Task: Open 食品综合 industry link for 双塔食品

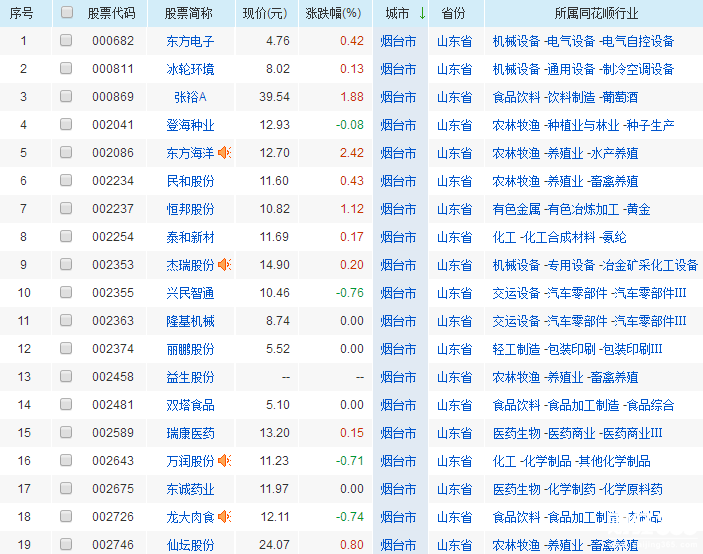Action: tap(650, 405)
